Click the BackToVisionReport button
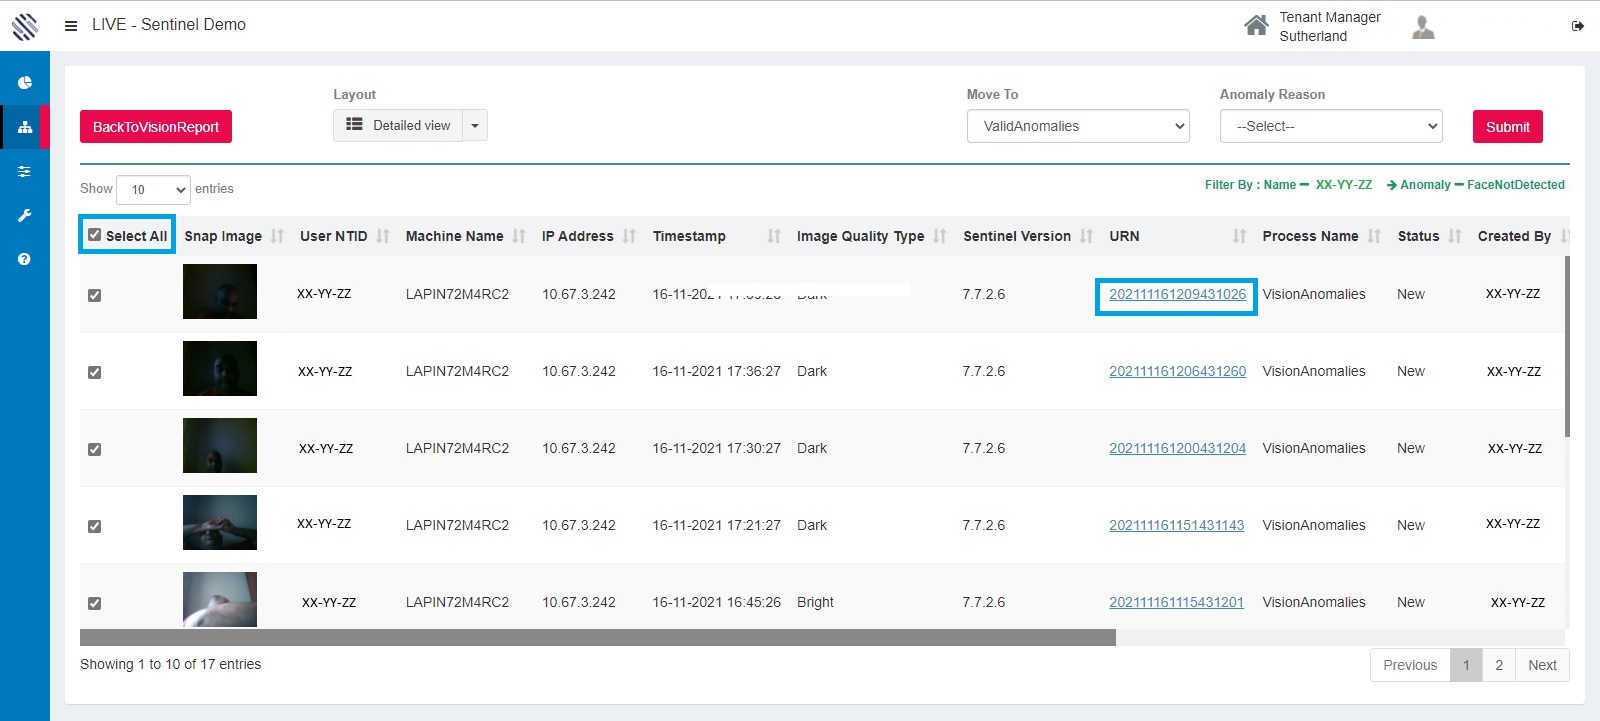Image resolution: width=1600 pixels, height=721 pixels. click(156, 127)
